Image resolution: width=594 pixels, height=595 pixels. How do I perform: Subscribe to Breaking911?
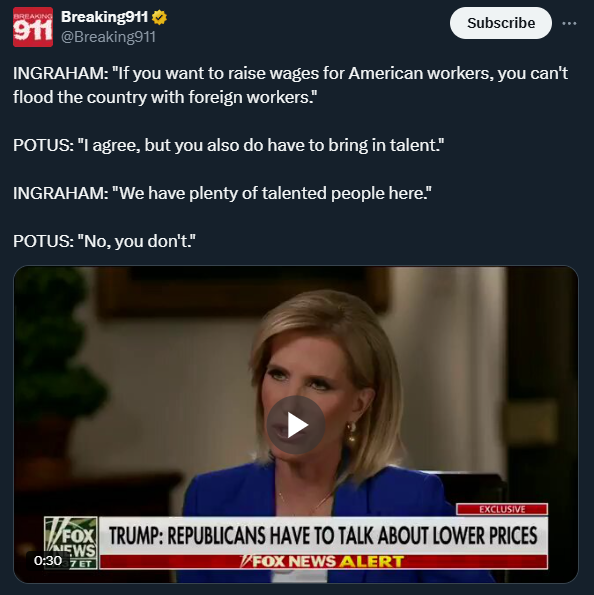(x=501, y=23)
